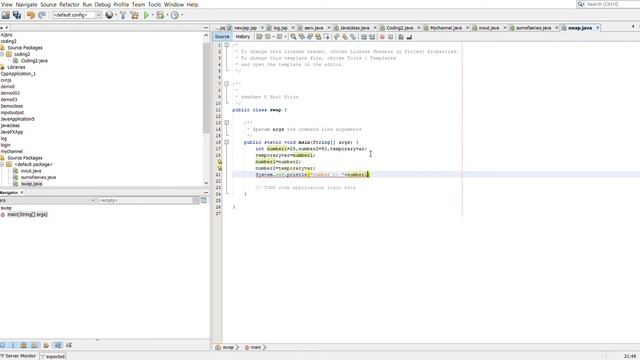
Task: Click the global search magnifier icon
Action: click(581, 4)
